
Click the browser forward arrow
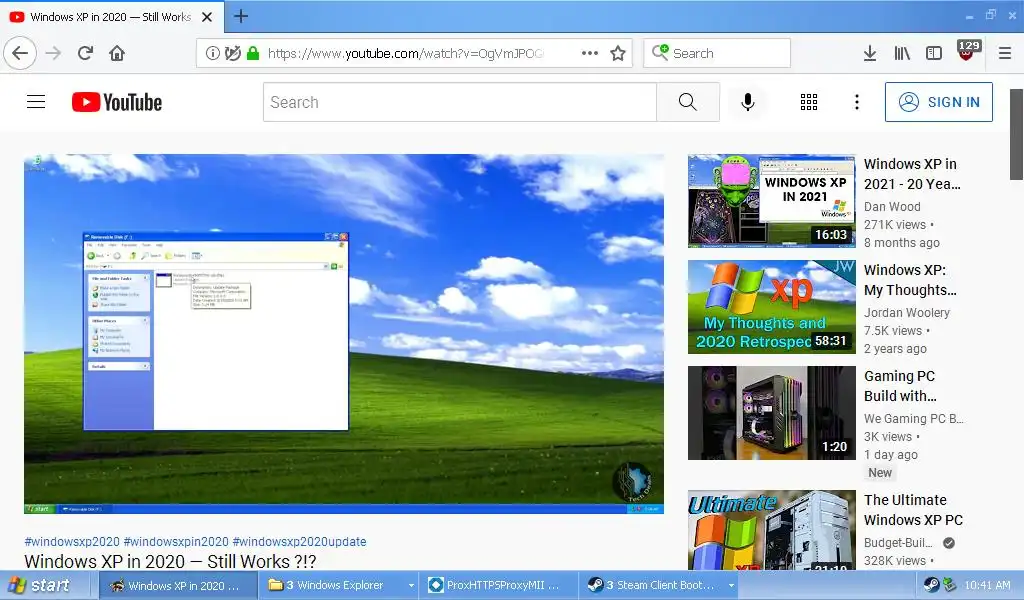[x=53, y=53]
